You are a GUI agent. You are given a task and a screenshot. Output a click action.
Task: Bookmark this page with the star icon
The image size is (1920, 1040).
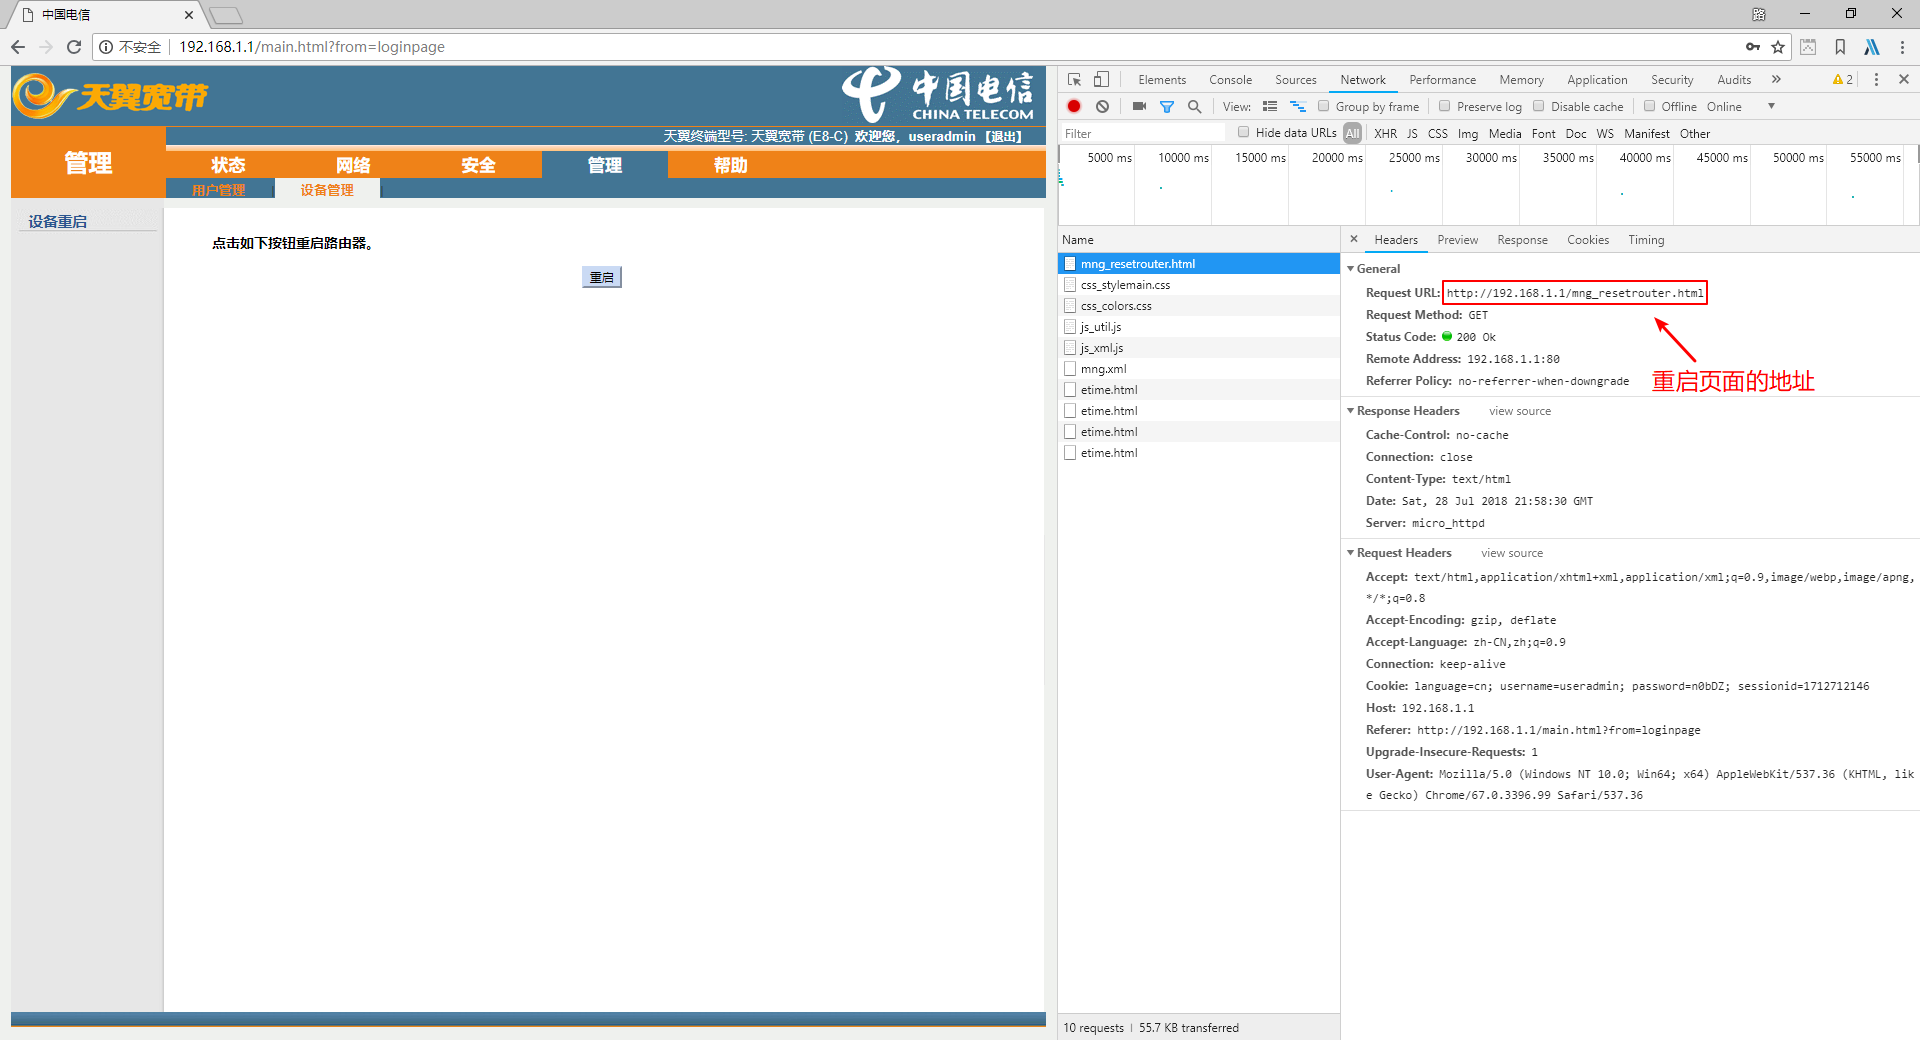point(1778,47)
